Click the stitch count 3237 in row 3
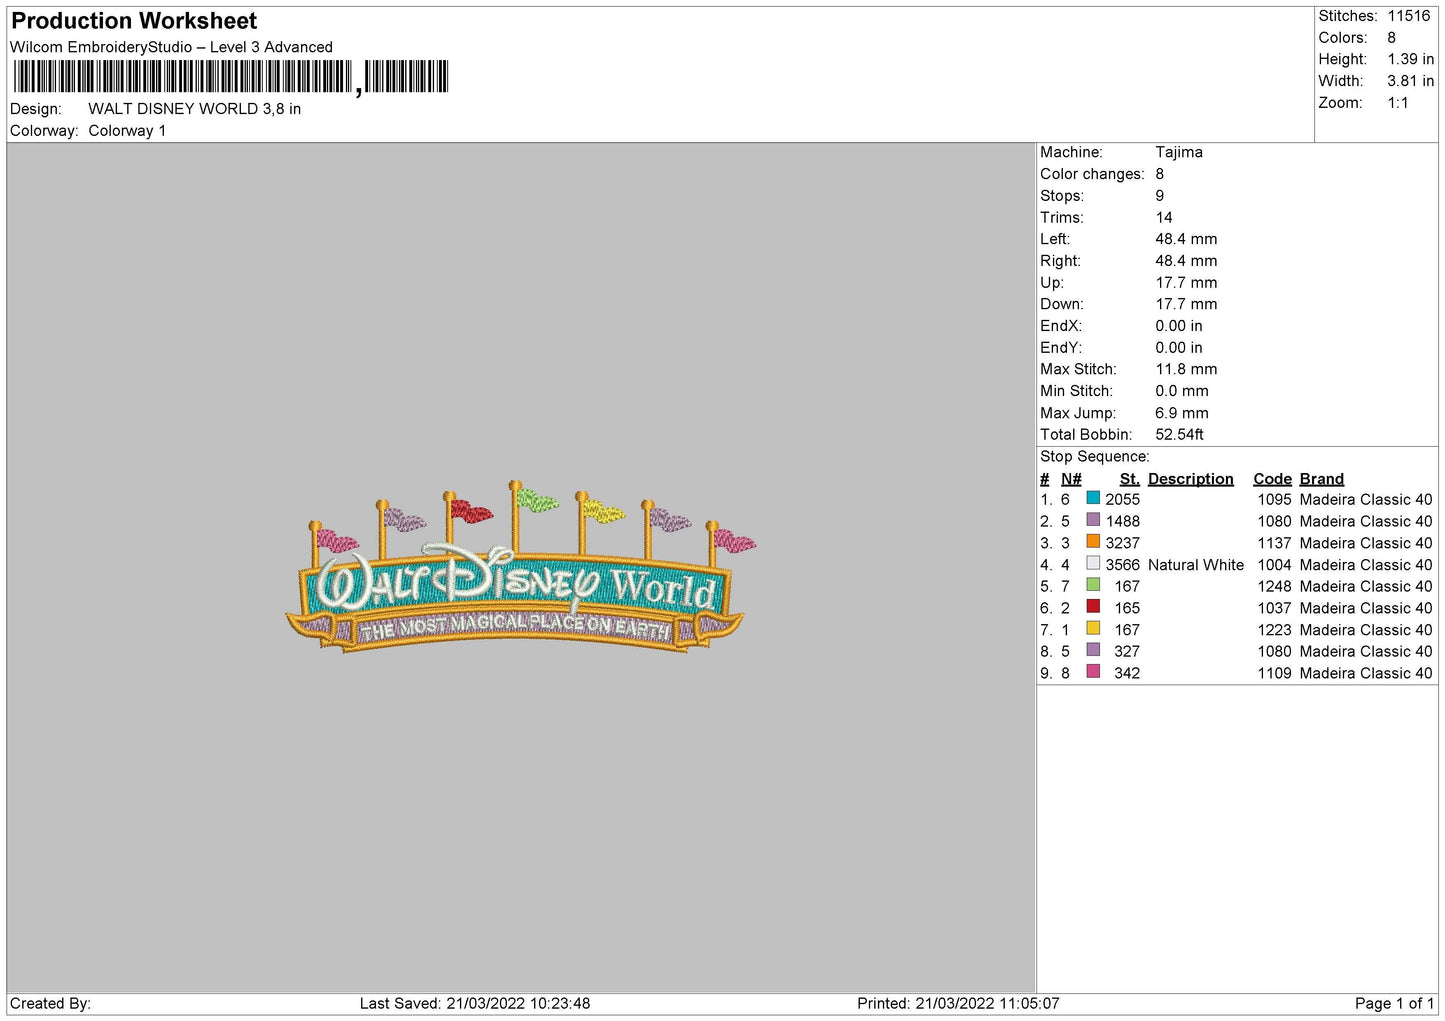1445x1021 pixels. (1122, 543)
